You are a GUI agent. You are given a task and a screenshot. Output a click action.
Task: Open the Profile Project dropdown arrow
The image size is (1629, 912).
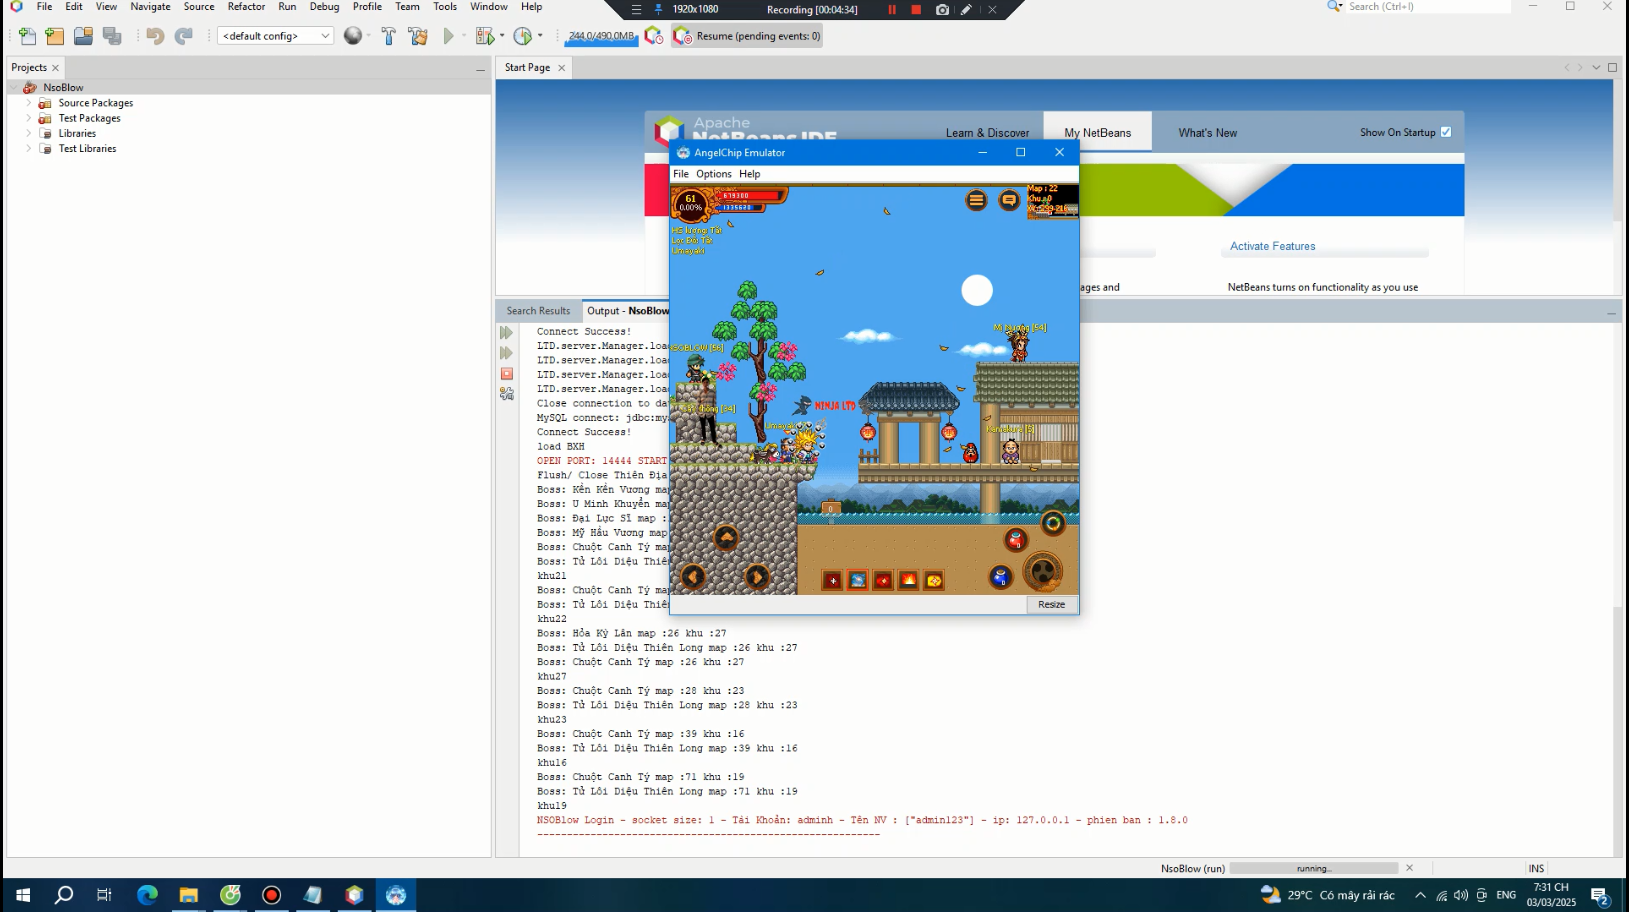tap(540, 36)
